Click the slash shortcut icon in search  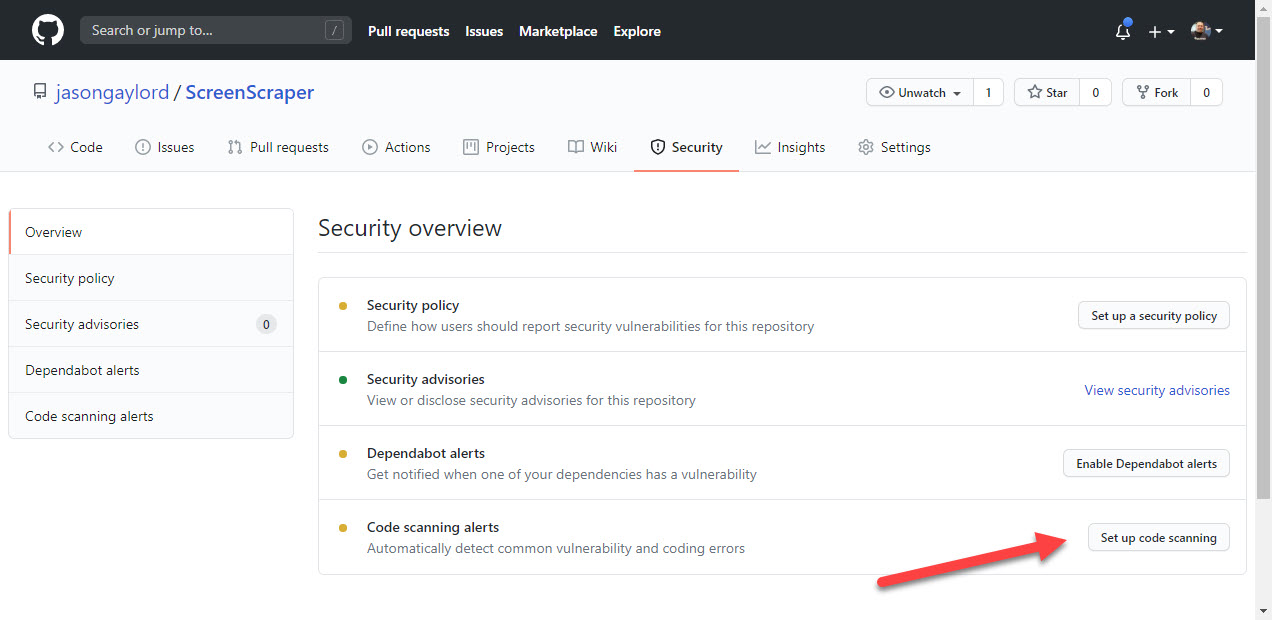(x=334, y=31)
